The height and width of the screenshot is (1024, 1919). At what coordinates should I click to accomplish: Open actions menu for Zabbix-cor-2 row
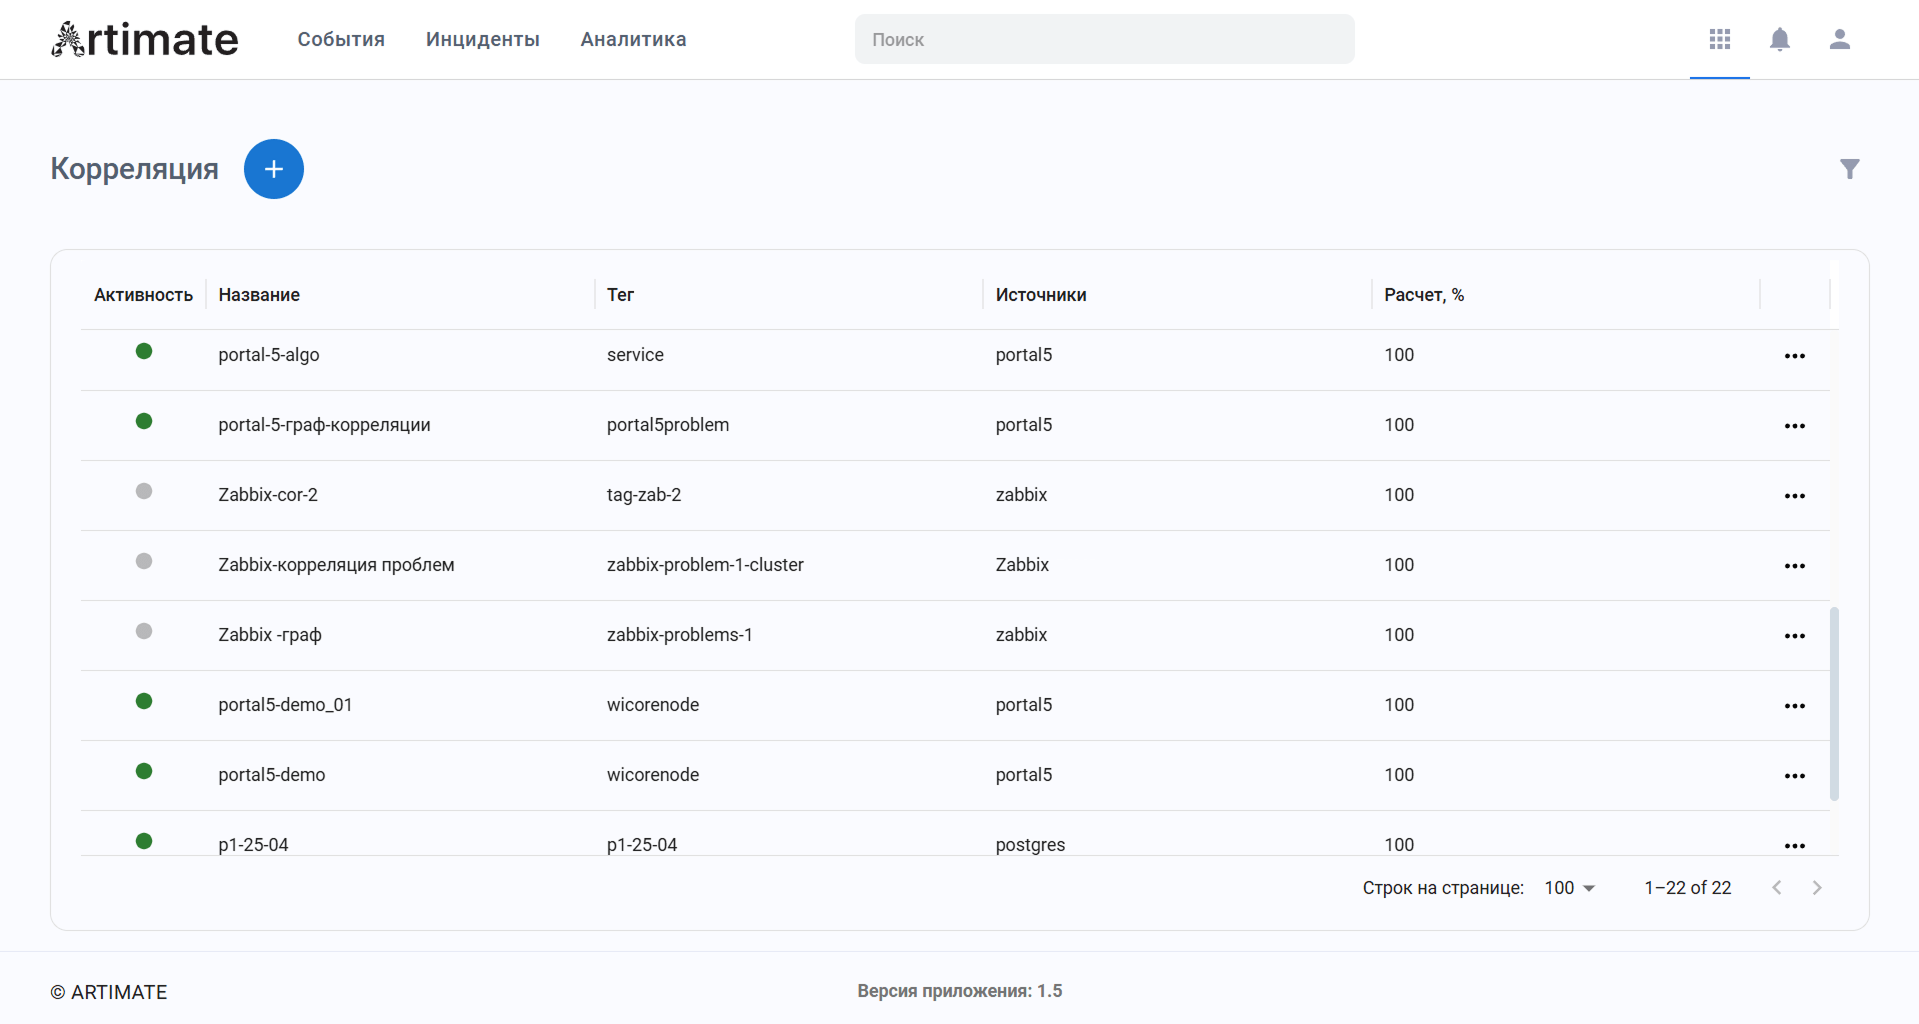(1794, 496)
